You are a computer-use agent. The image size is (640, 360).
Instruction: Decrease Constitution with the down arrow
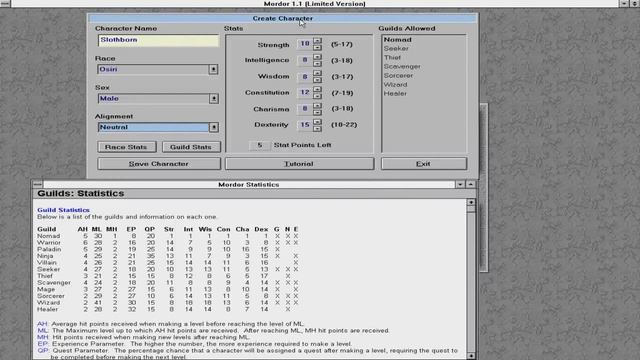click(x=317, y=96)
